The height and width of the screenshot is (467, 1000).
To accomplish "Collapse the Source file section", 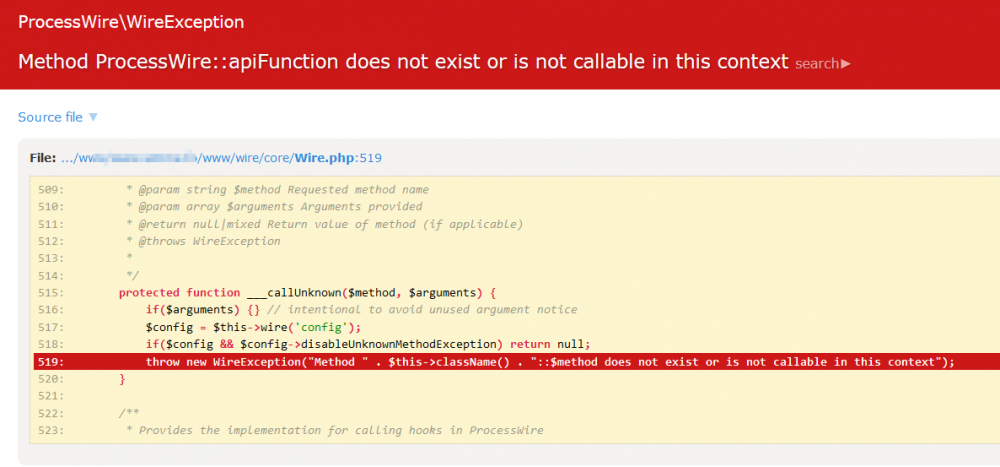I will [58, 117].
